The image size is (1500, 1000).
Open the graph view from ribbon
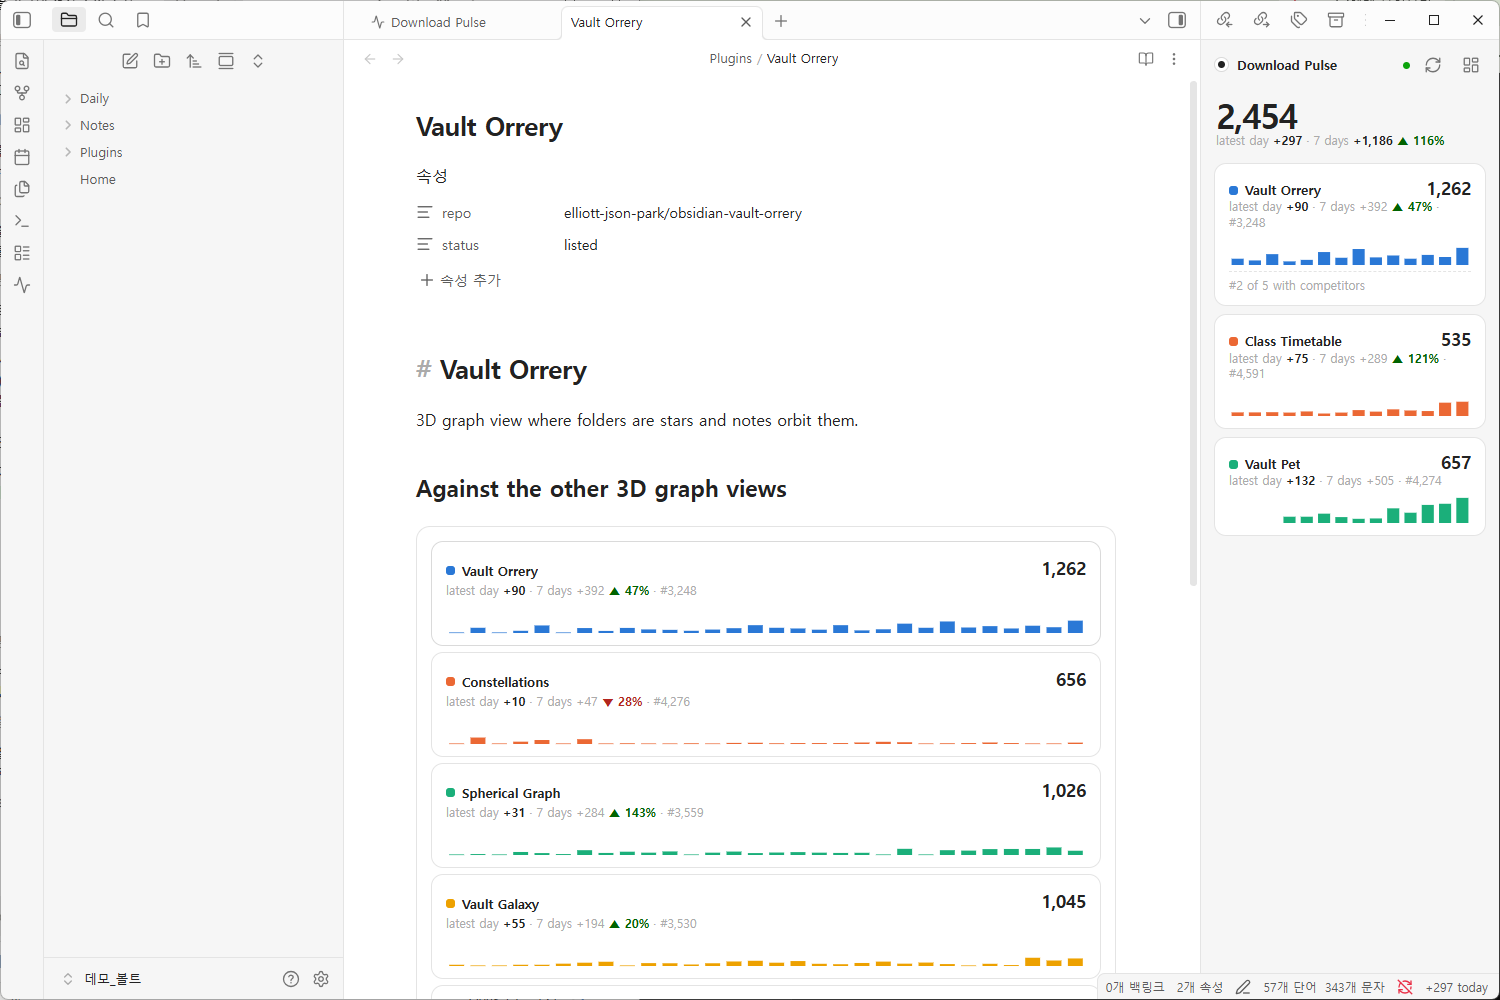click(x=22, y=93)
